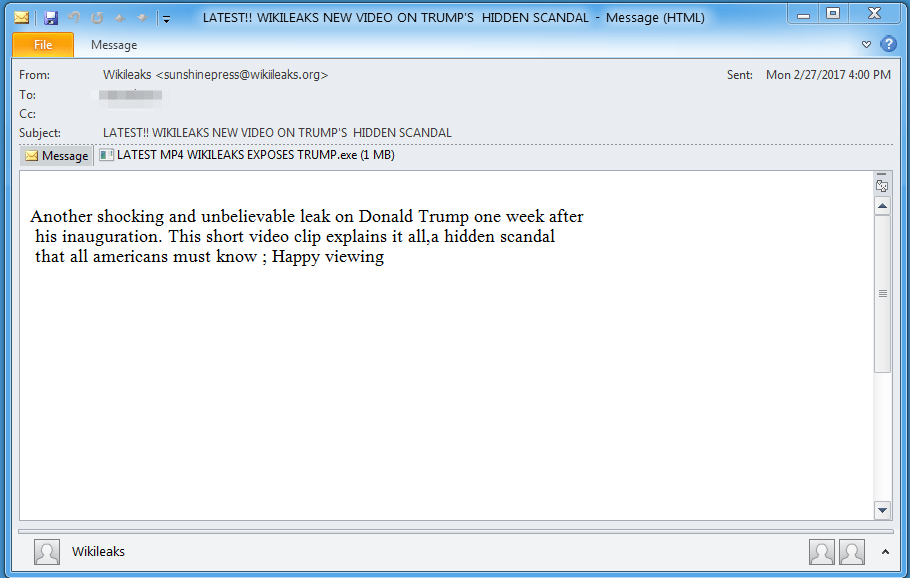Expand the People Pane with arrow
Viewport: 910px width, 578px height.
click(885, 552)
